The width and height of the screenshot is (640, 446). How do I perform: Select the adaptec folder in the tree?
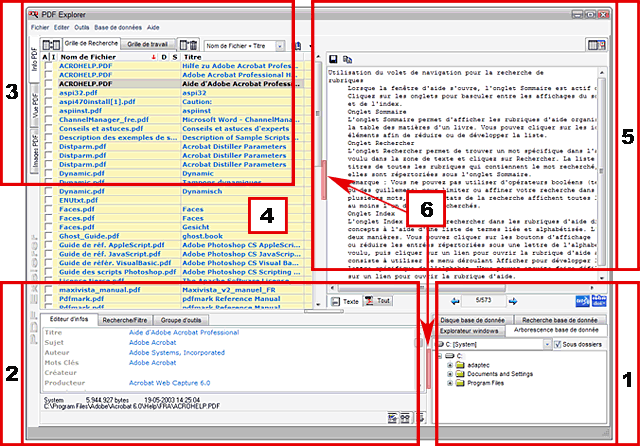[x=478, y=365]
